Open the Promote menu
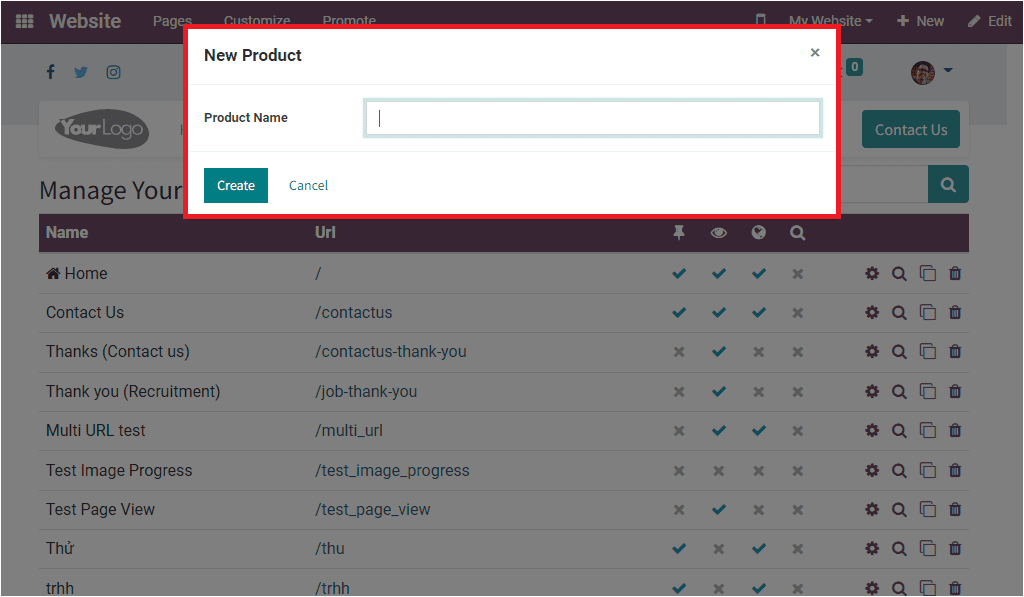Screen dimensions: 1024x597 [349, 20]
